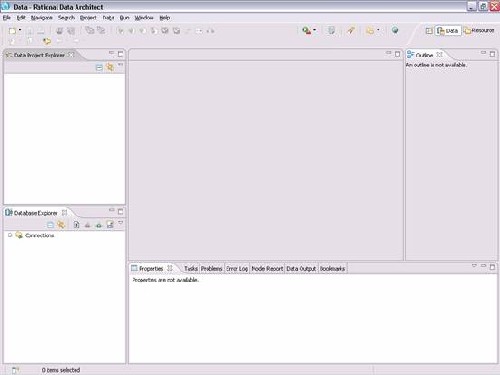Open Database Explorer view menu
The height and width of the screenshot is (375, 500).
[121, 223]
